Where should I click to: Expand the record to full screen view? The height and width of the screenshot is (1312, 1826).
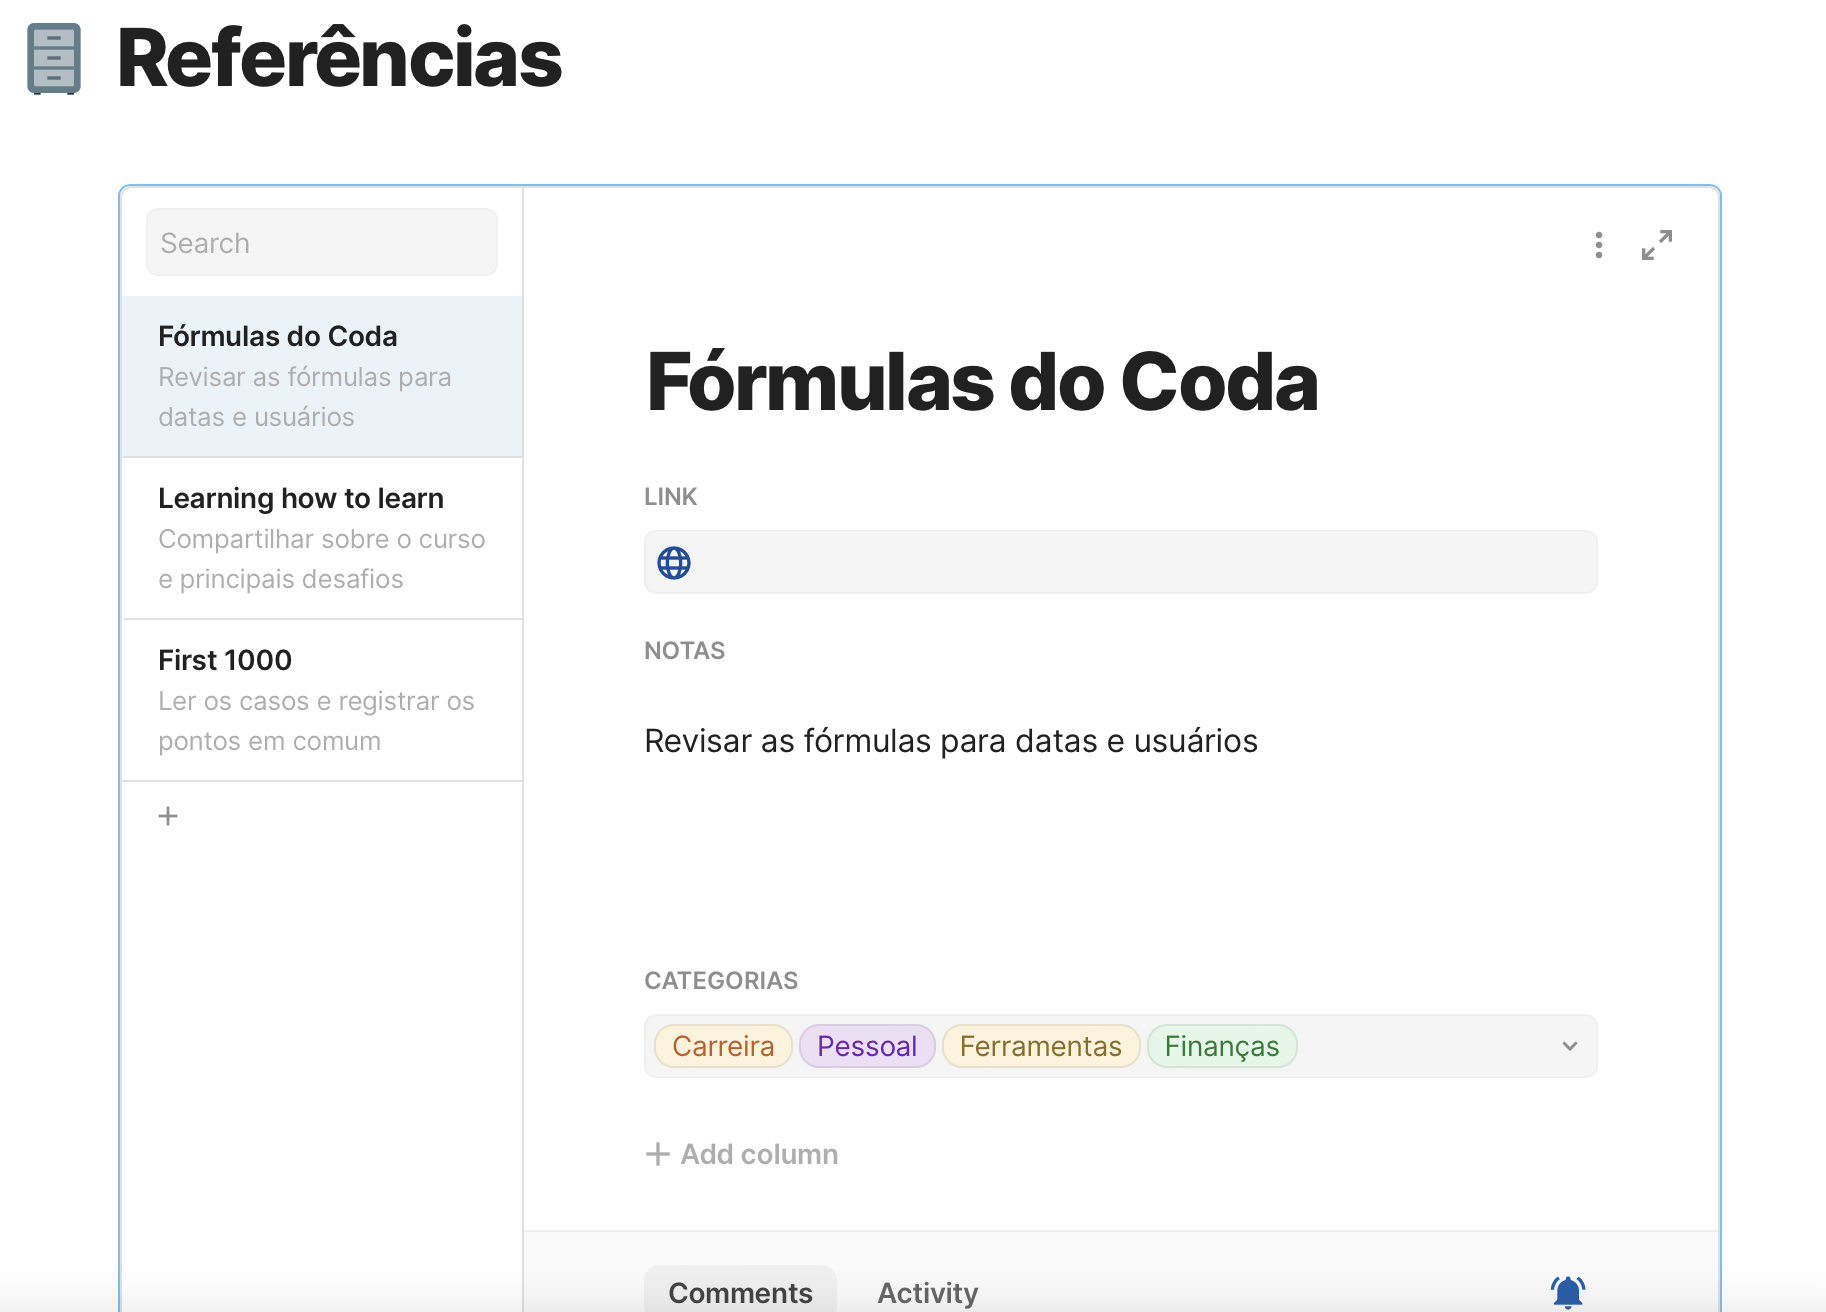pyautogui.click(x=1657, y=245)
